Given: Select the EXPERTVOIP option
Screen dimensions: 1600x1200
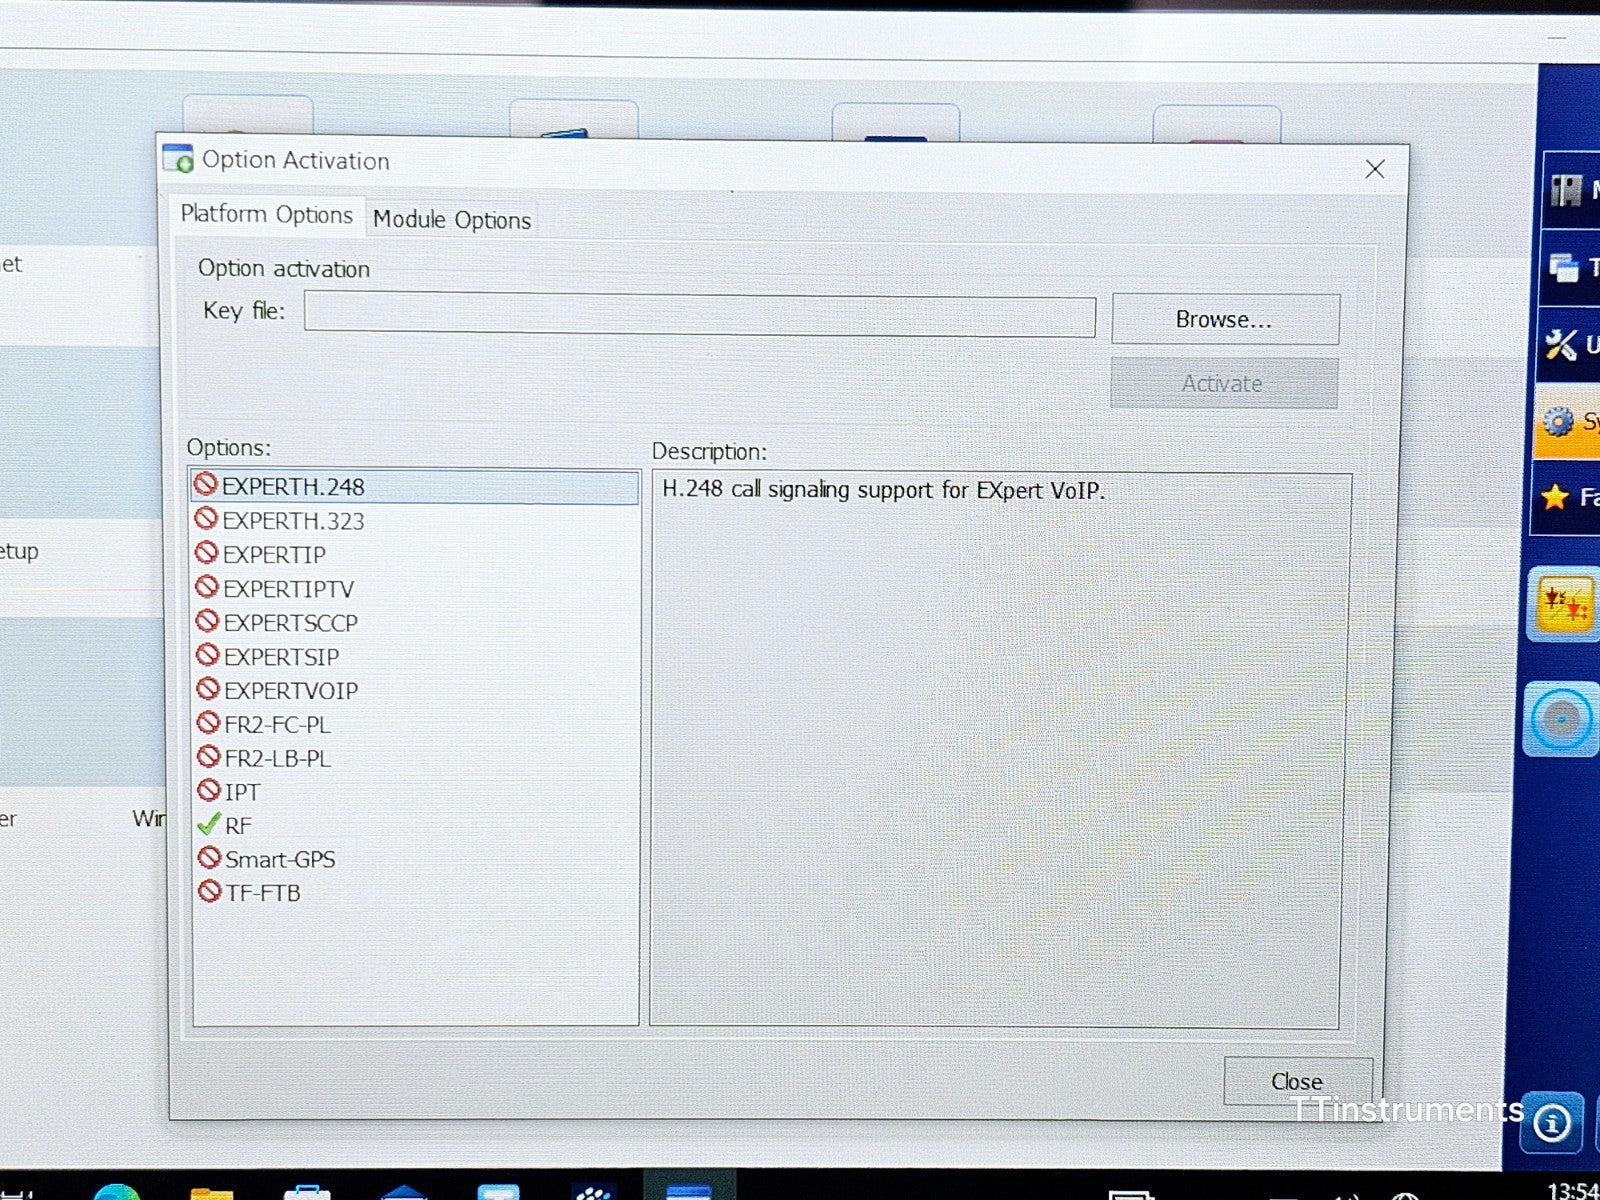Looking at the screenshot, I should (x=290, y=691).
